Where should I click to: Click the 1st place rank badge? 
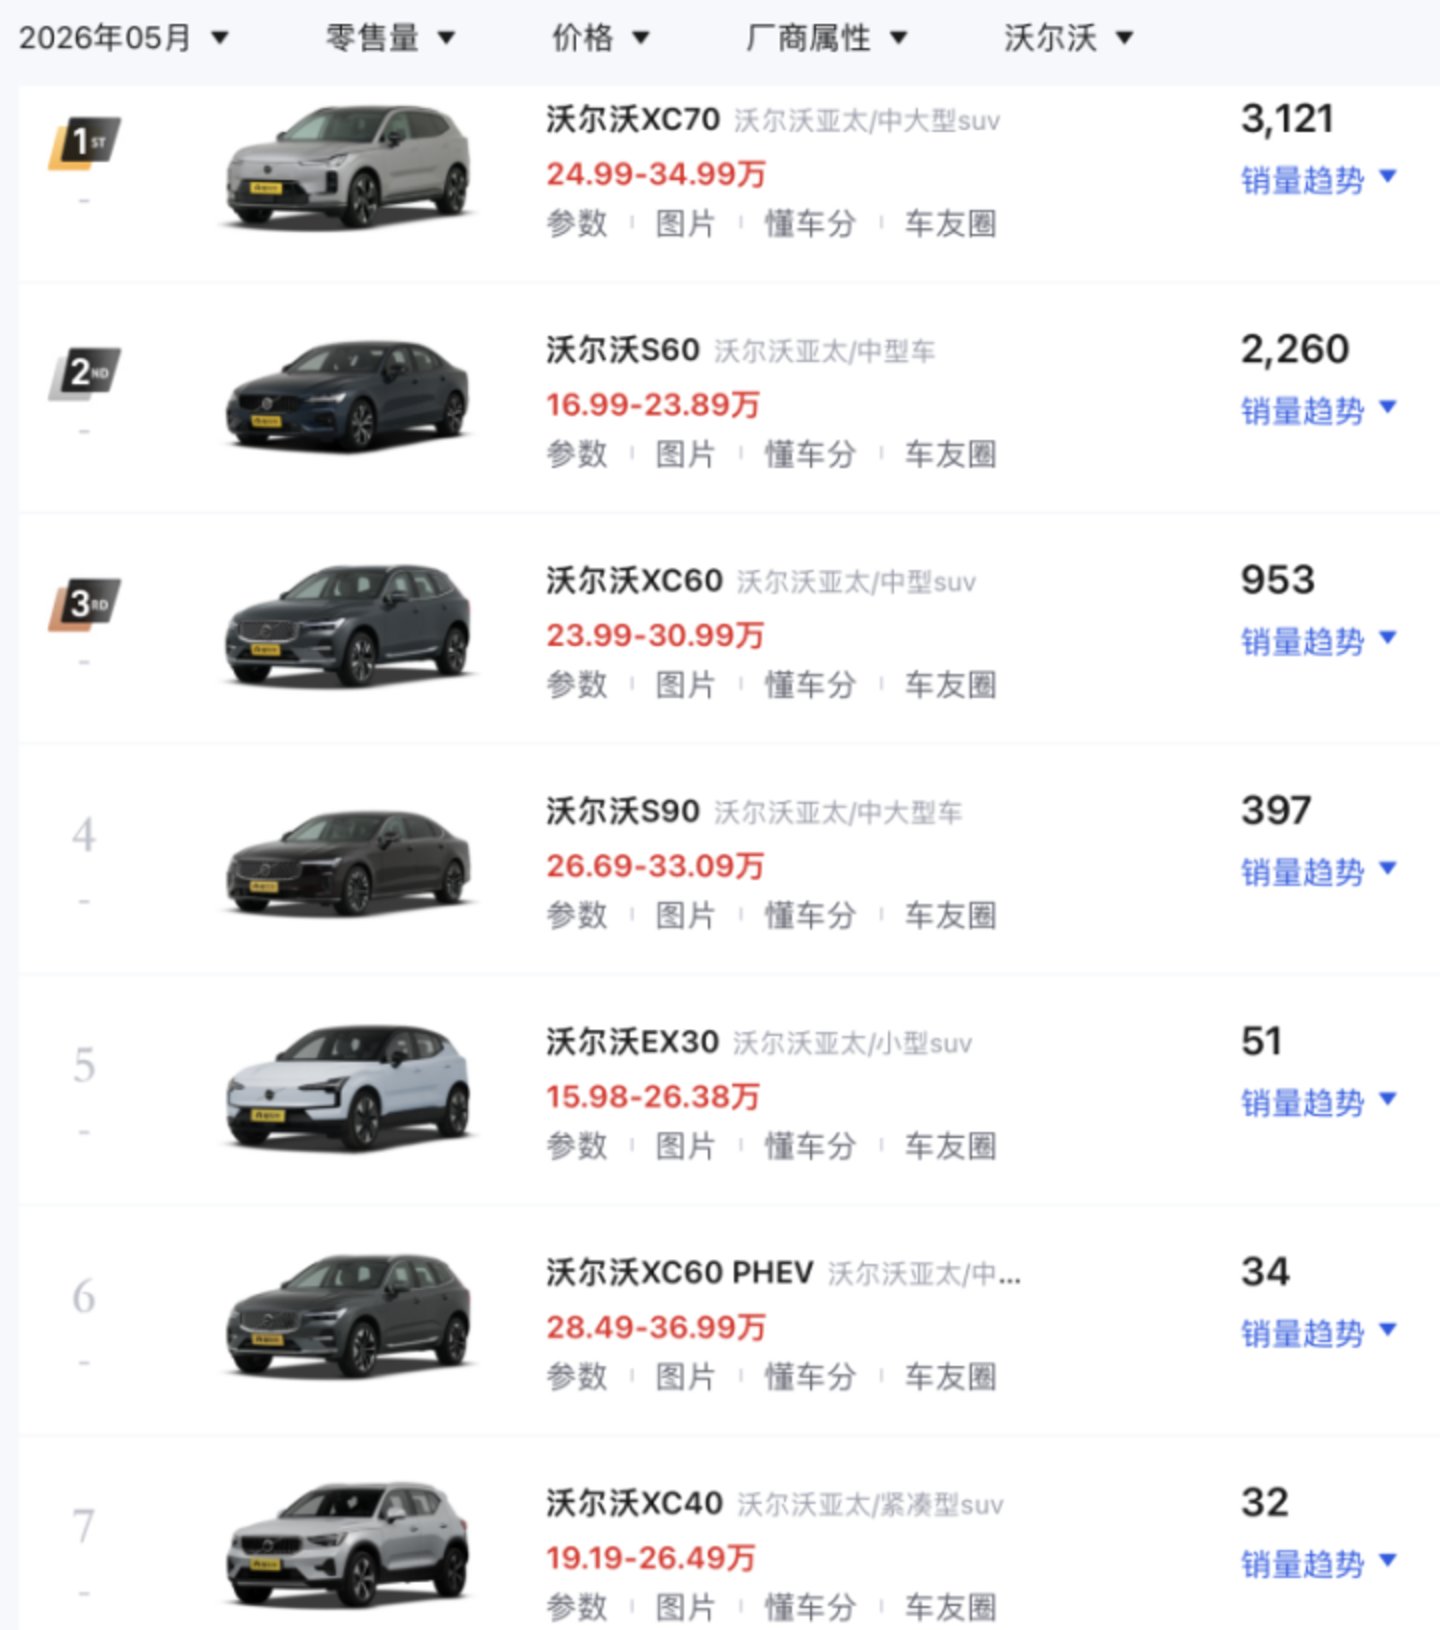click(85, 143)
